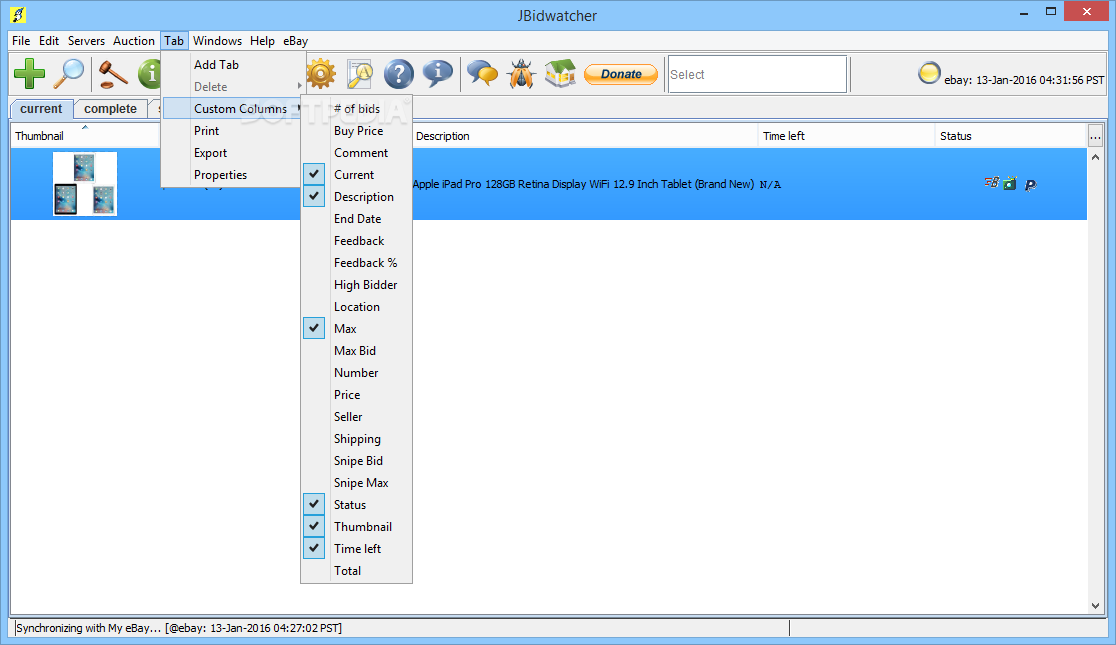
Task: Open the Edit menu
Action: click(49, 41)
